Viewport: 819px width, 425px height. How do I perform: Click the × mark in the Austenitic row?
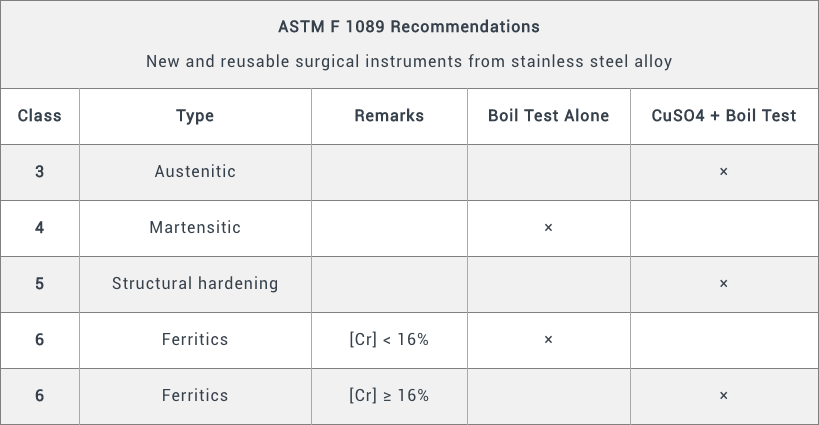click(723, 172)
